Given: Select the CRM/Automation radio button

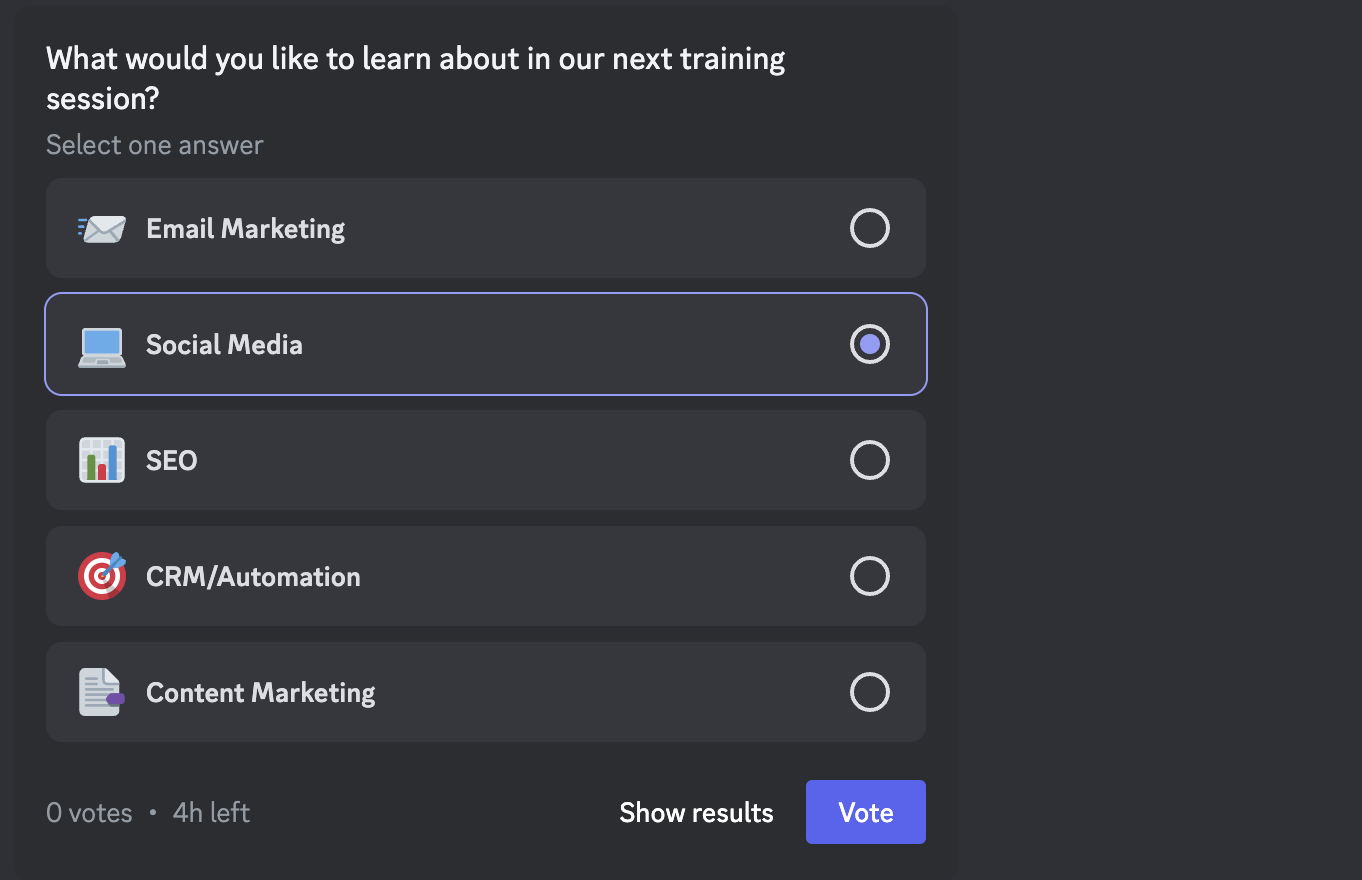Looking at the screenshot, I should [869, 576].
